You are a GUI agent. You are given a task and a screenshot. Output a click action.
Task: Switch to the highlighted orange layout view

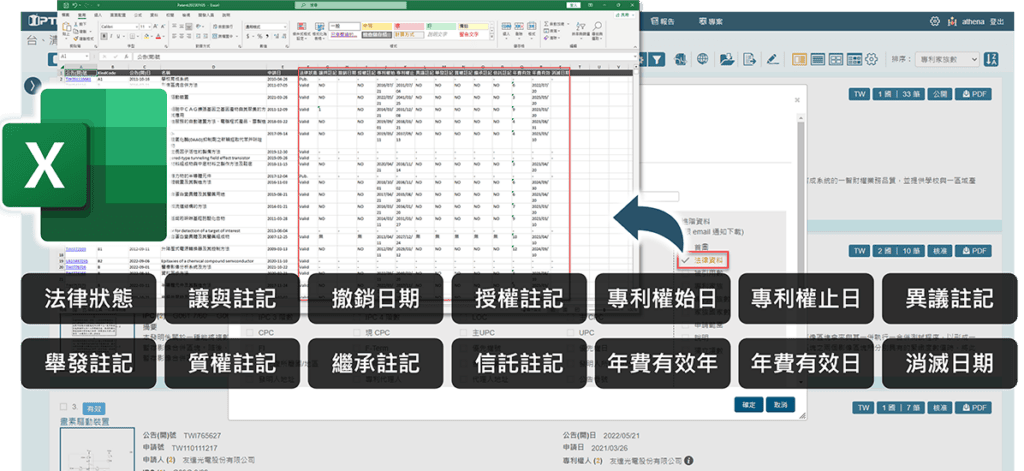pyautogui.click(x=797, y=59)
